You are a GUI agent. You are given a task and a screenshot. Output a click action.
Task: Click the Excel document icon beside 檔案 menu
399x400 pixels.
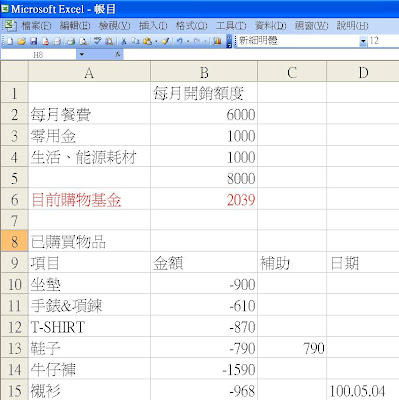10,25
